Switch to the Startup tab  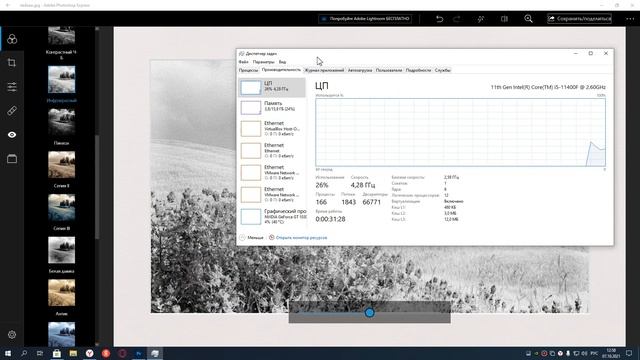pos(360,70)
